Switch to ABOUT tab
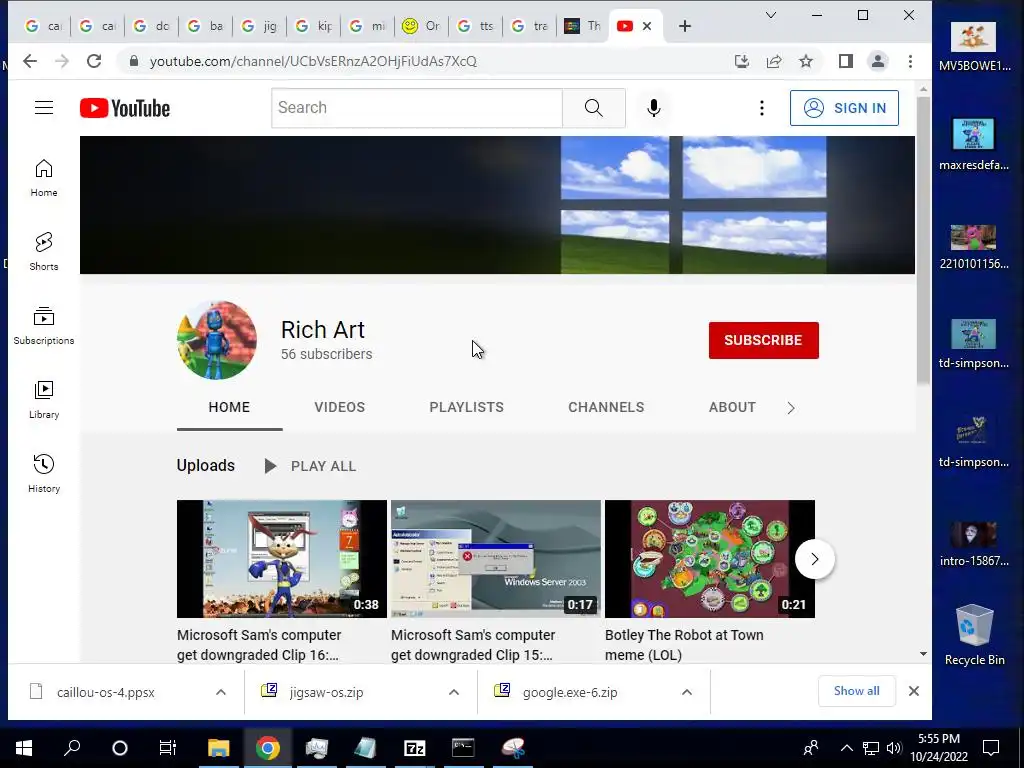Image resolution: width=1024 pixels, height=768 pixels. coord(732,408)
